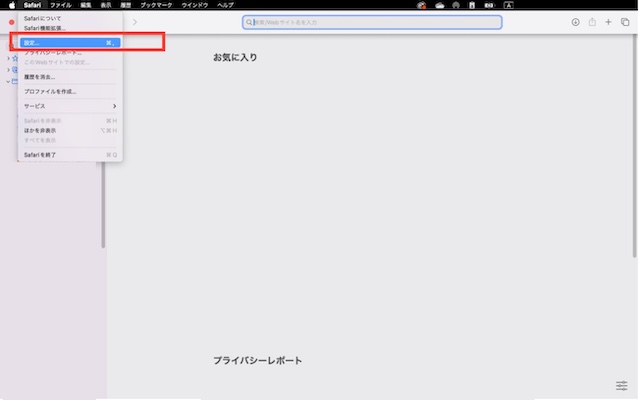Expand the サービス submenu
The width and height of the screenshot is (640, 400).
[70, 106]
